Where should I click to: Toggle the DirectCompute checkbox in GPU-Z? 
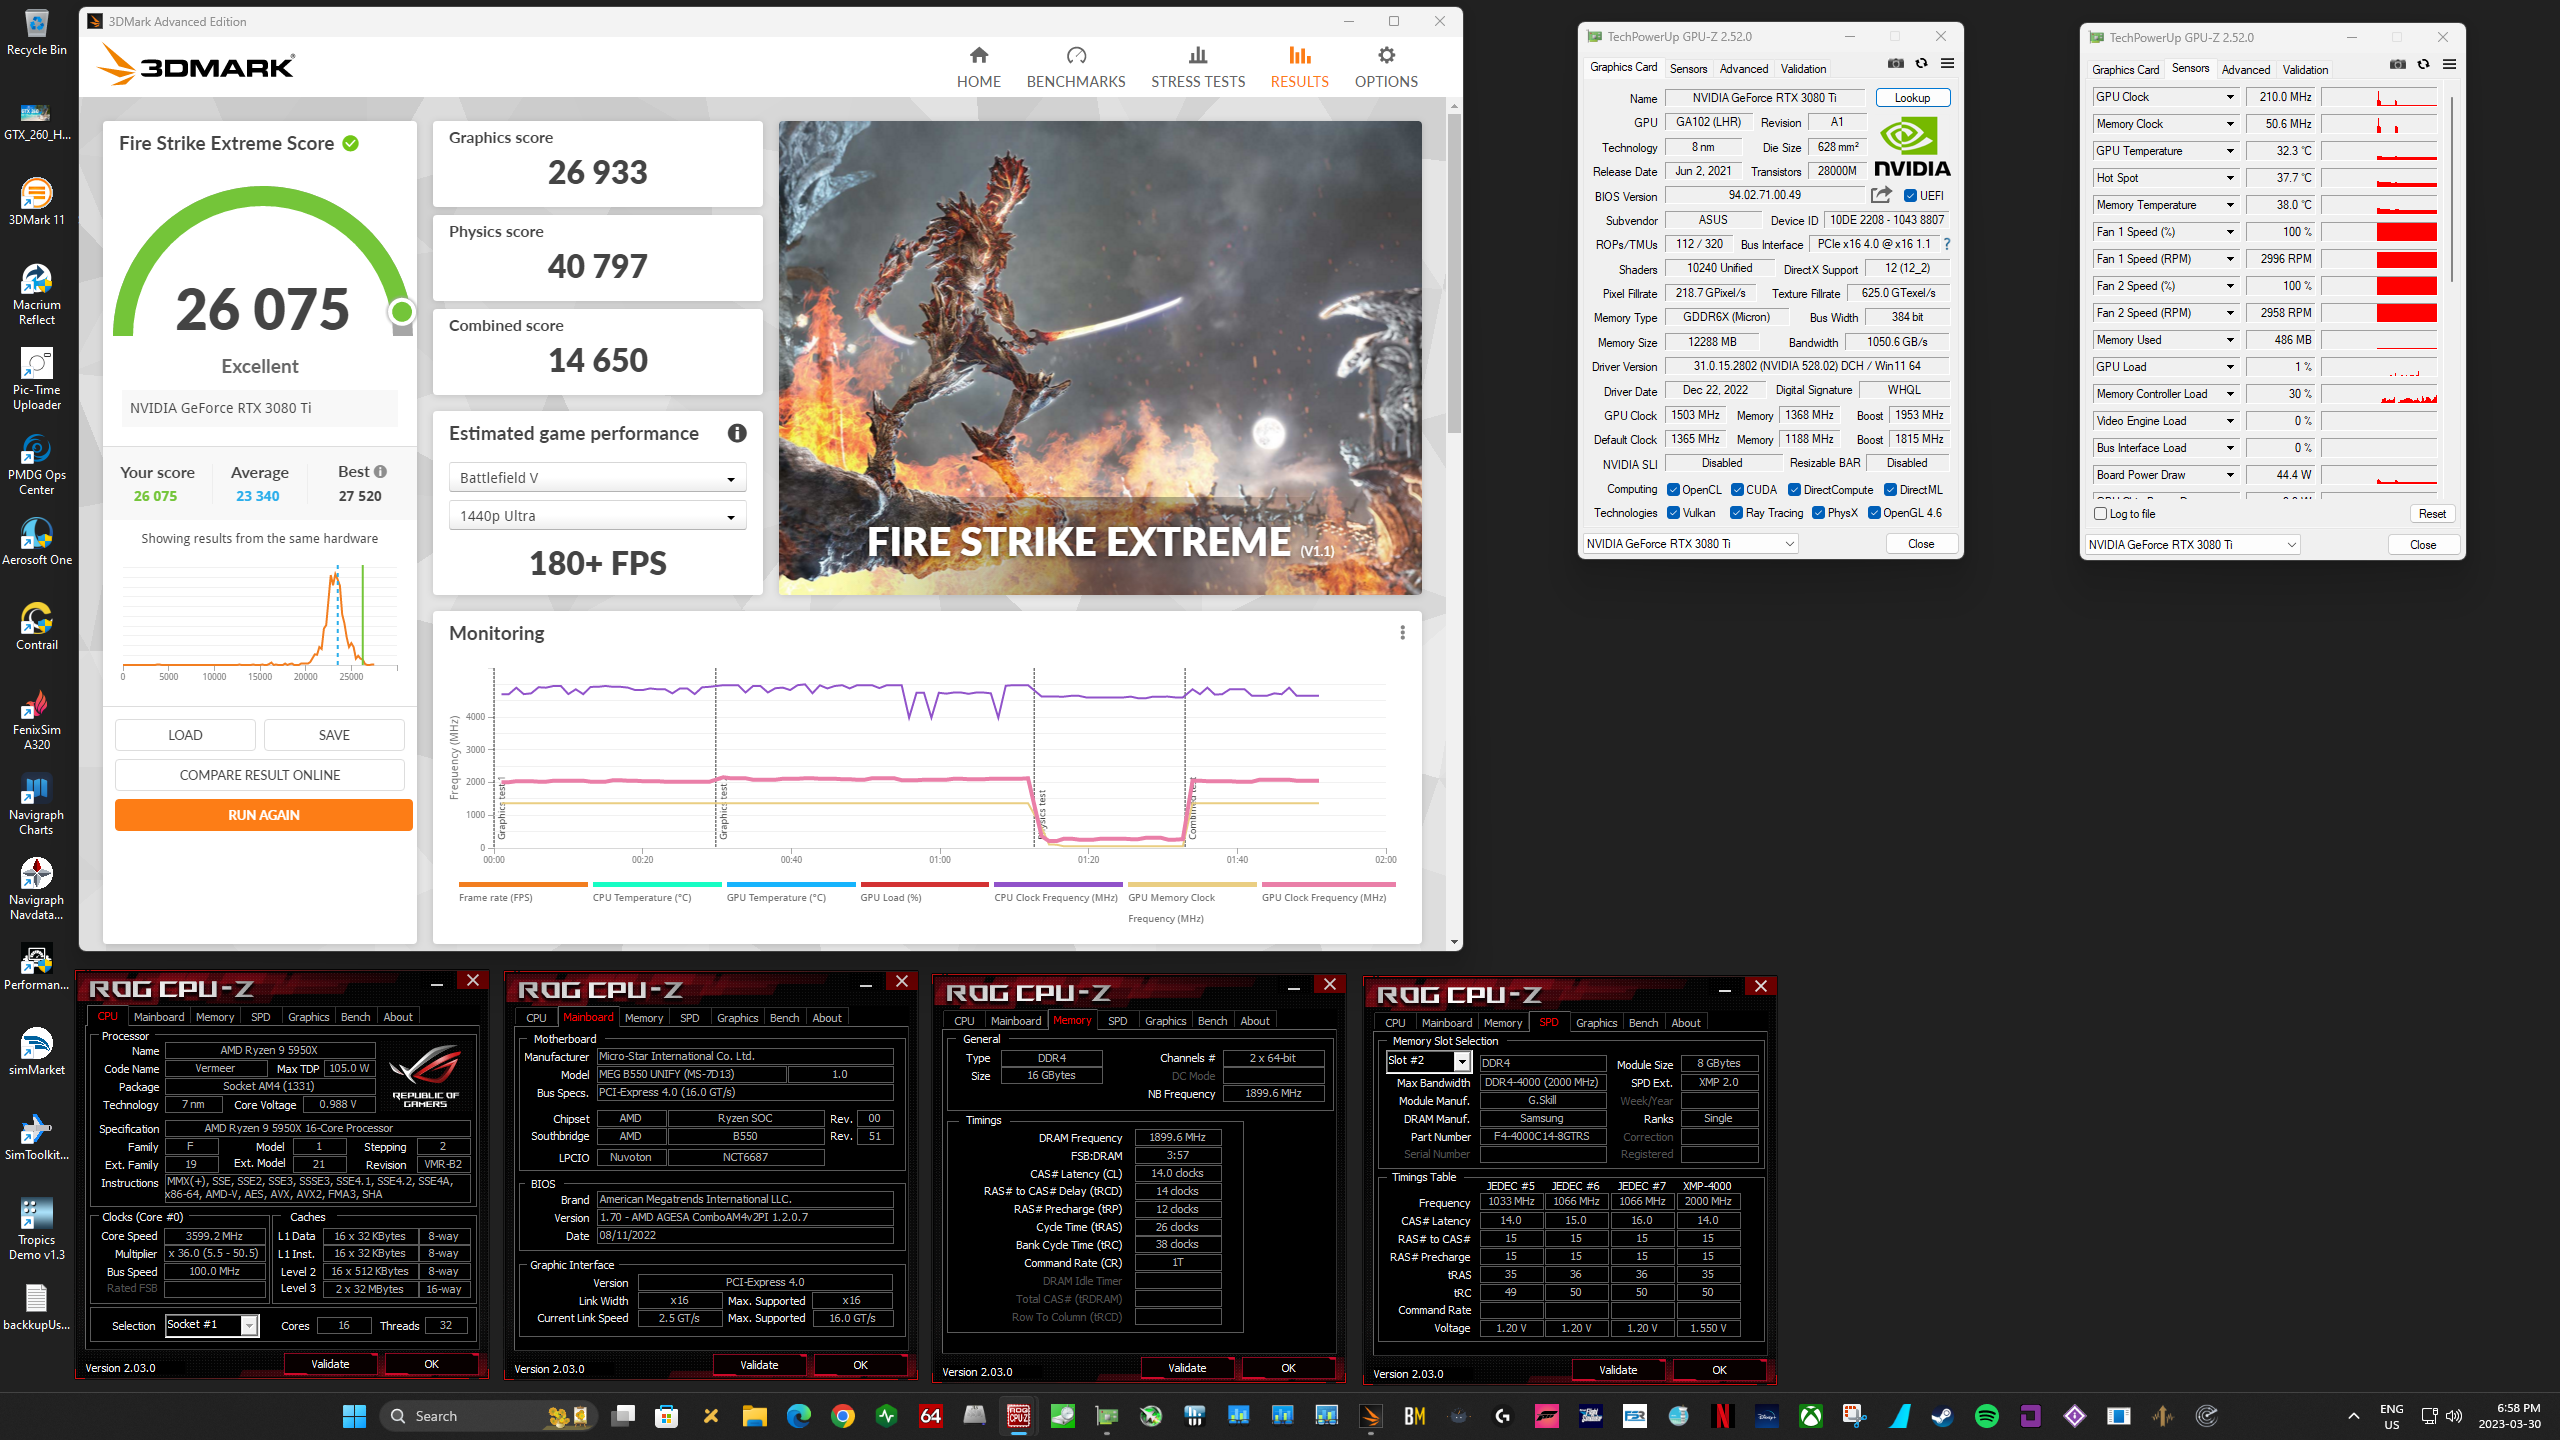coord(1794,490)
